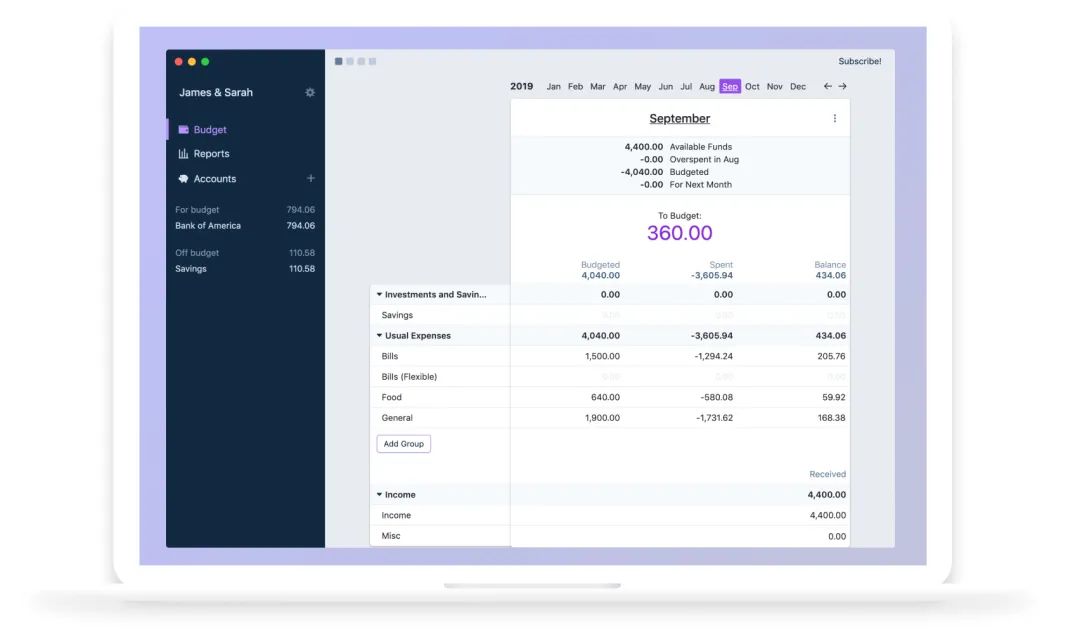This screenshot has height=644, width=1080.
Task: Click the Subscribe! link
Action: coord(860,61)
